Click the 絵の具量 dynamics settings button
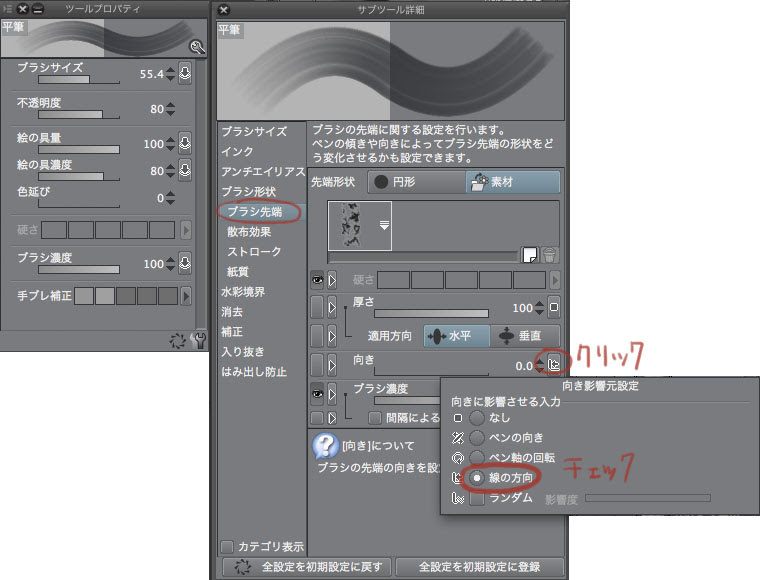Screen dimensions: 760x580 point(185,143)
